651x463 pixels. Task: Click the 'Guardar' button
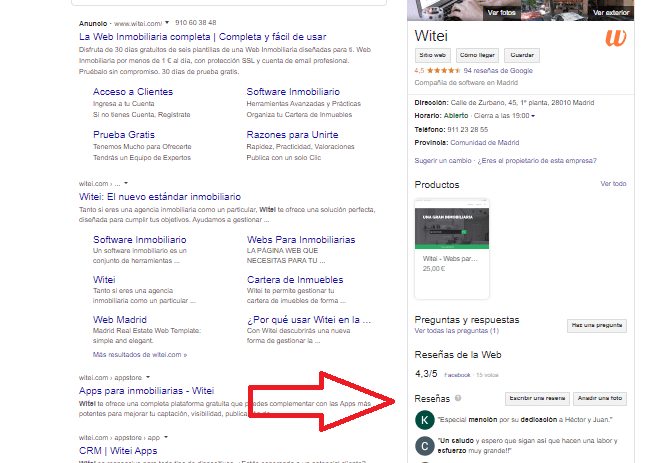[x=522, y=55]
